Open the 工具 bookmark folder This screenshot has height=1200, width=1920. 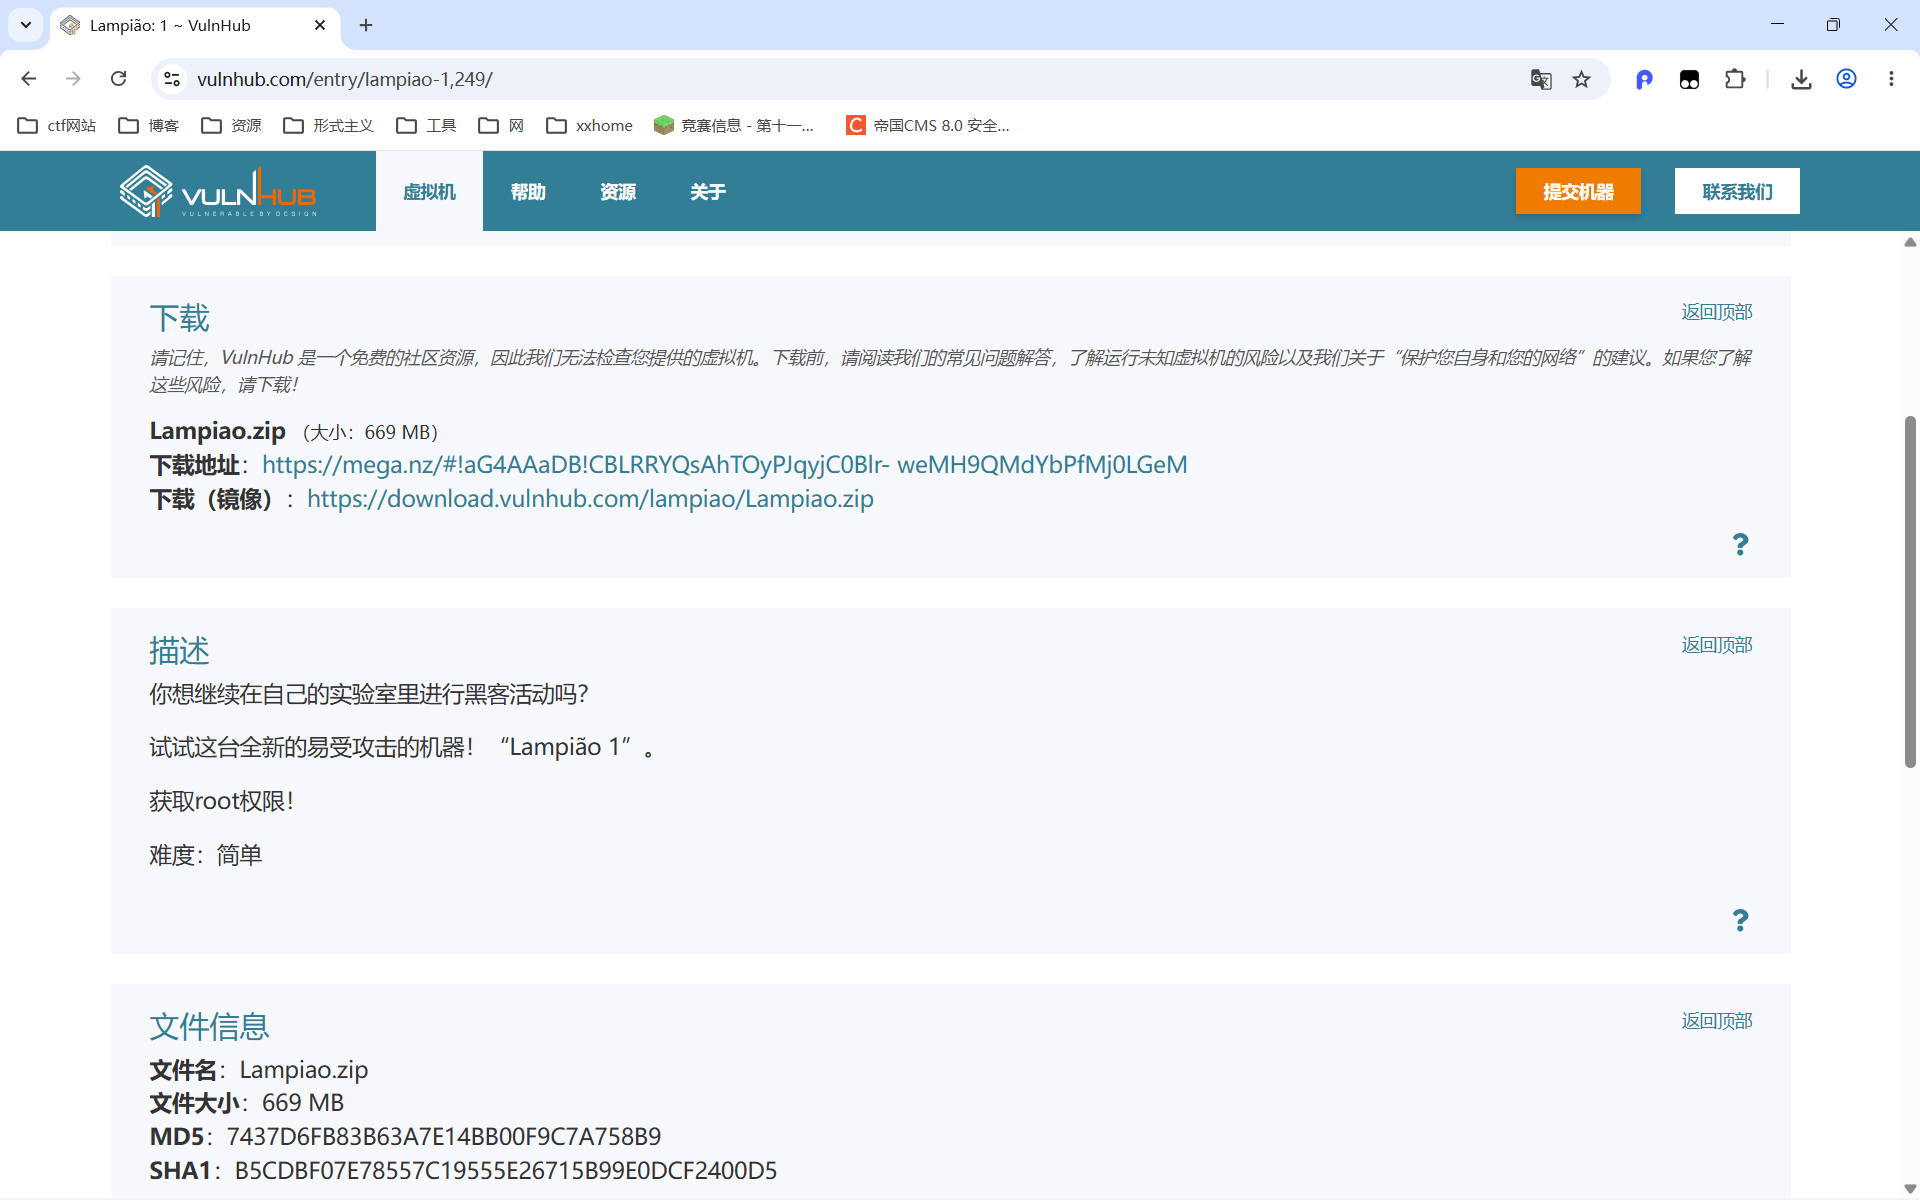427,125
